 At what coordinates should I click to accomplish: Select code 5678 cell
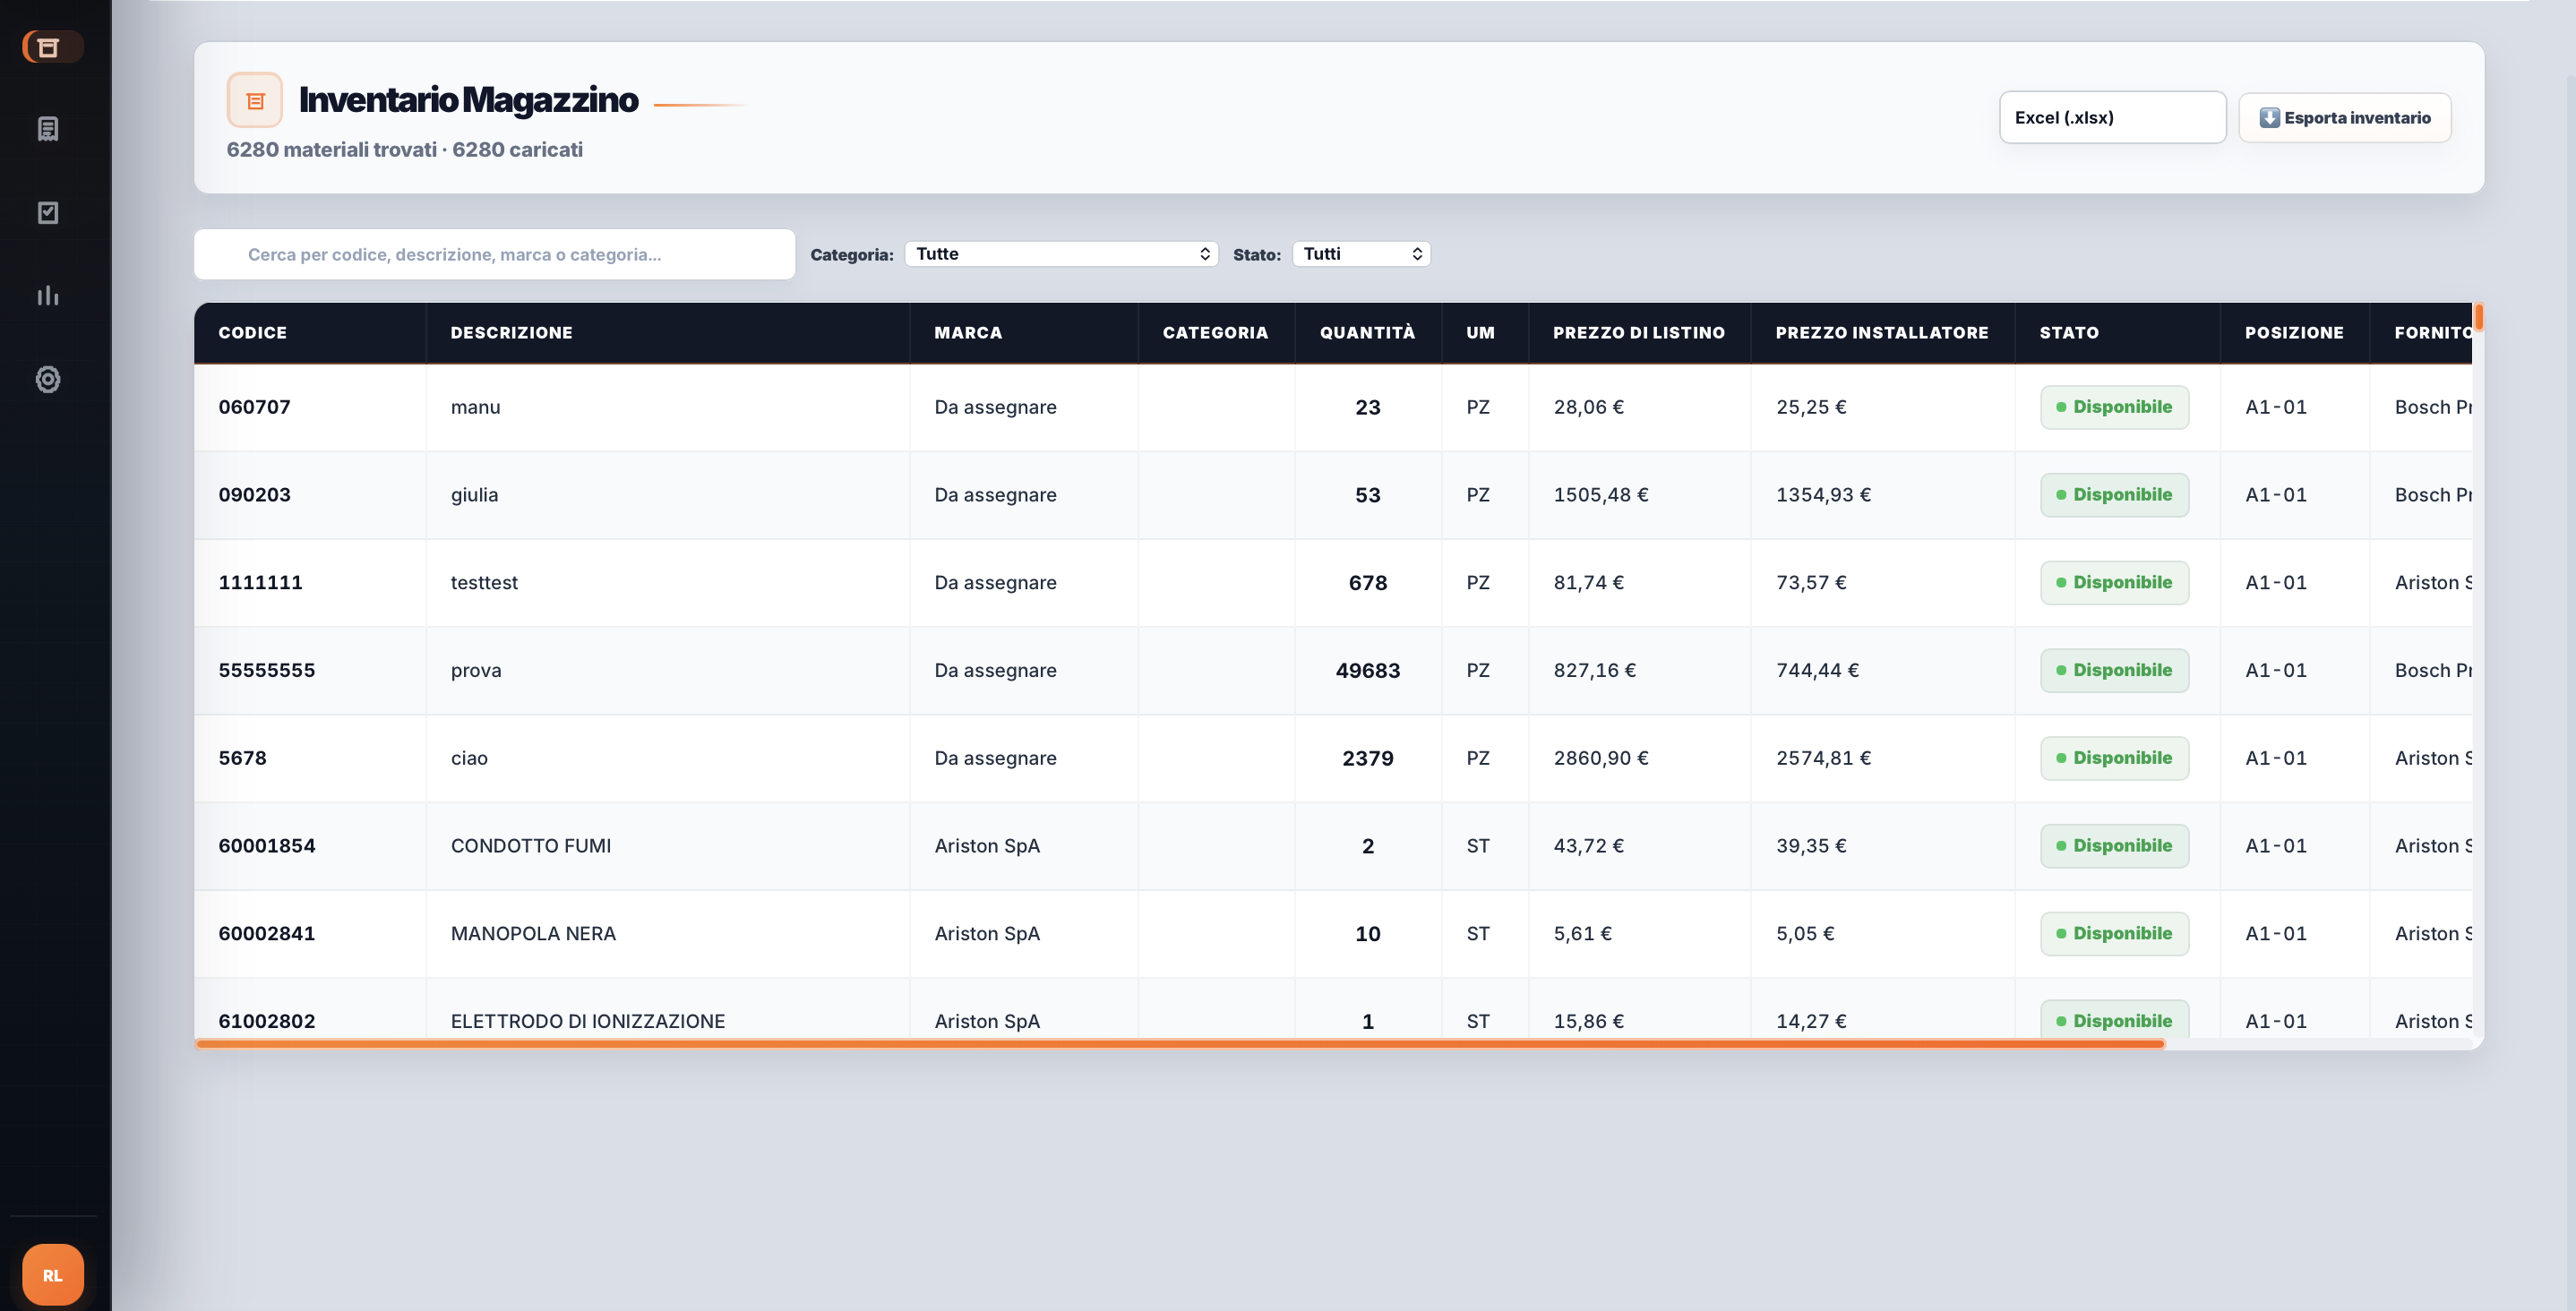[x=310, y=758]
